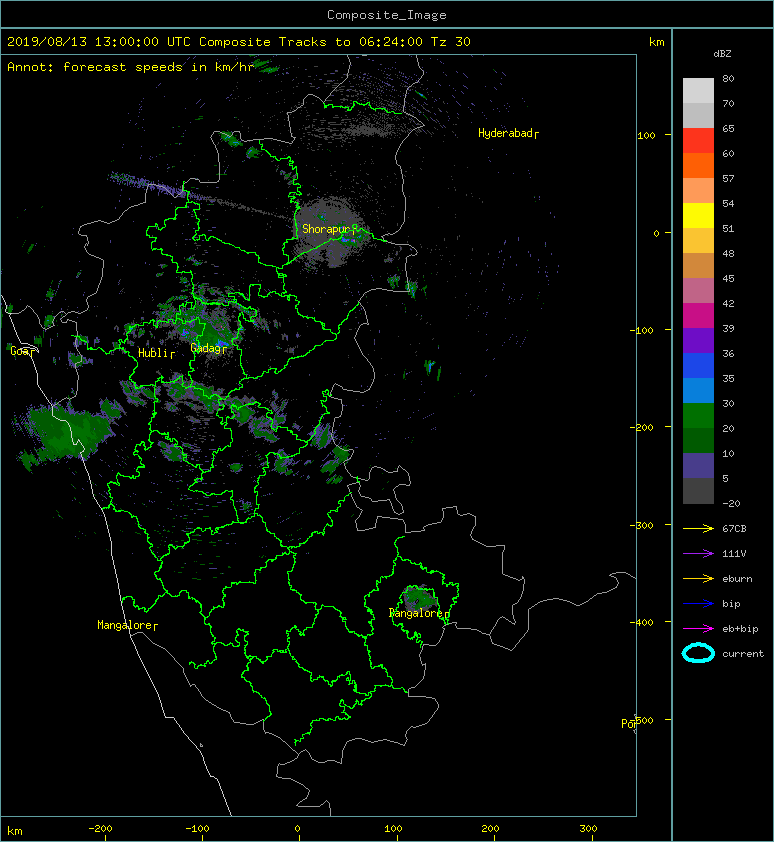Click the 'current' legend text
Viewport: 774px width, 842px height.
(743, 654)
